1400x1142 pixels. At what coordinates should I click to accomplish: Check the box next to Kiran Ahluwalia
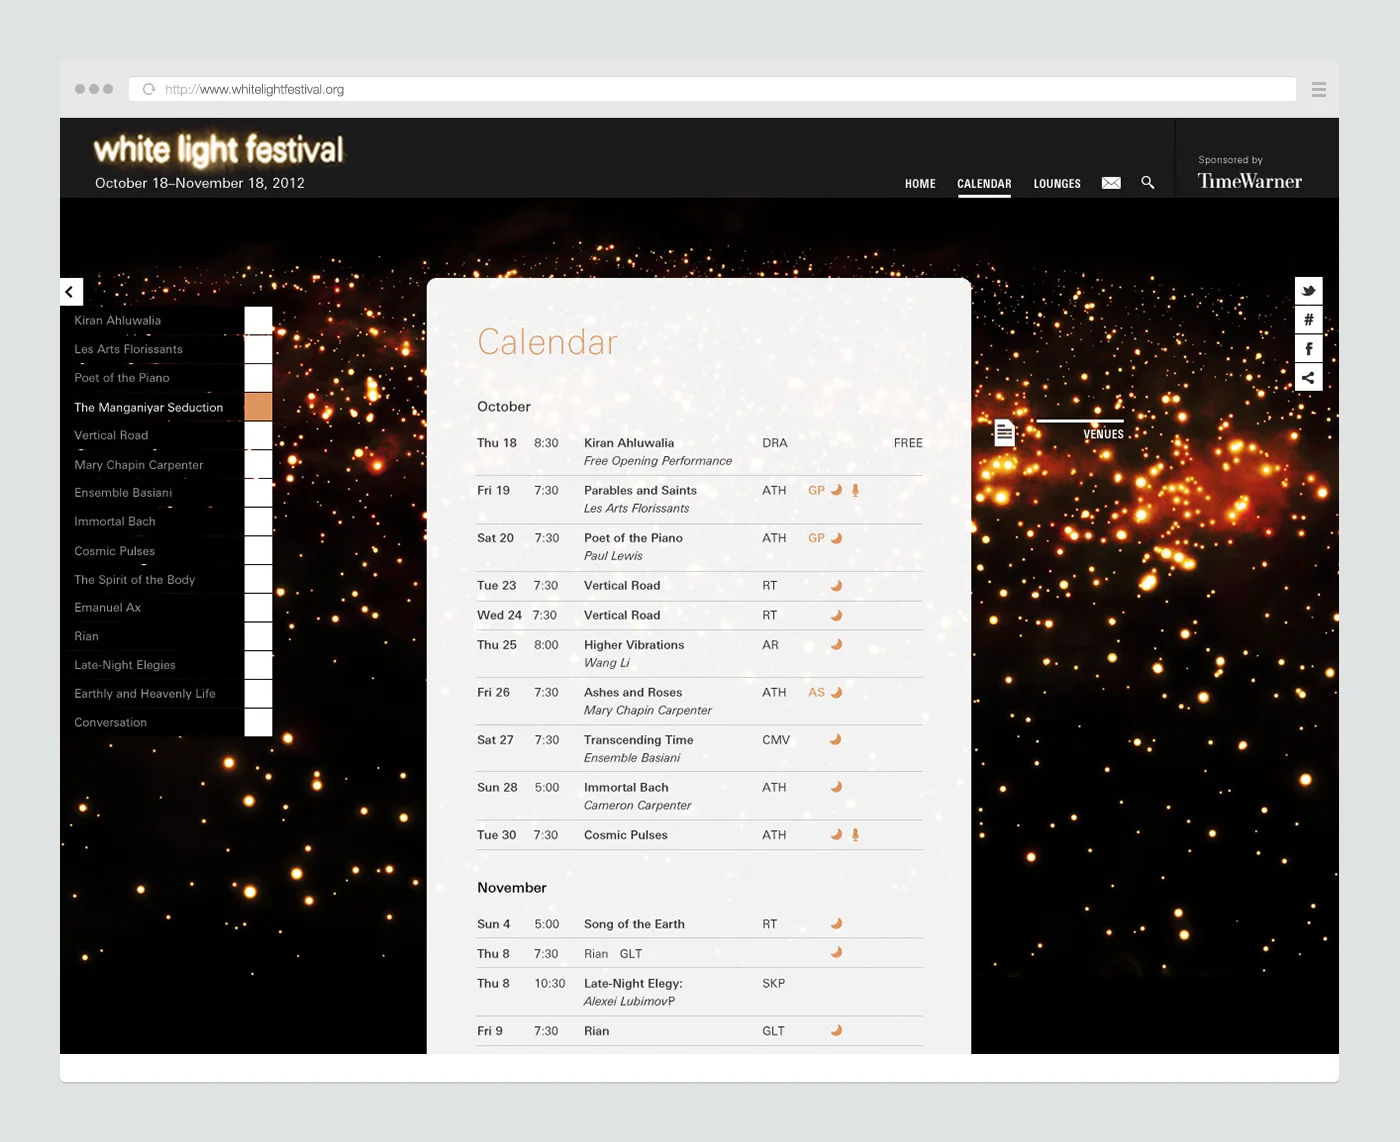tap(258, 320)
